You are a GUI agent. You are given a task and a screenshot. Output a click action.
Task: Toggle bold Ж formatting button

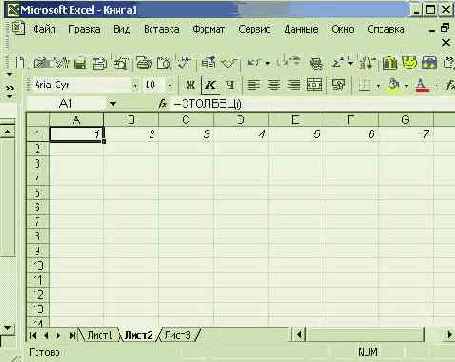tap(190, 85)
